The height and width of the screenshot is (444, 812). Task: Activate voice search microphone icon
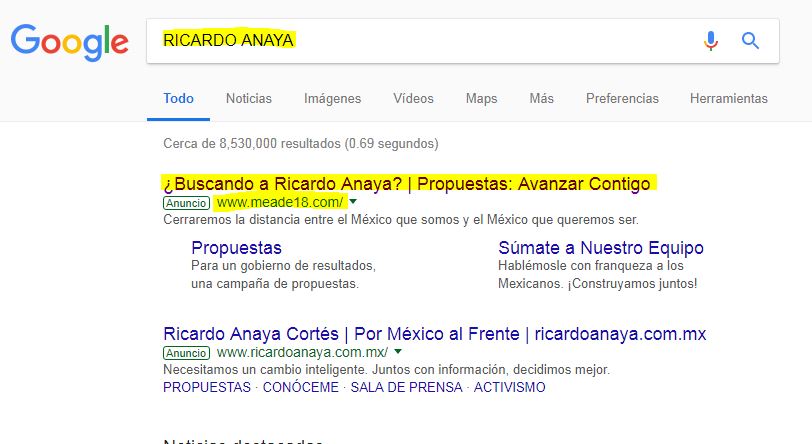(710, 41)
